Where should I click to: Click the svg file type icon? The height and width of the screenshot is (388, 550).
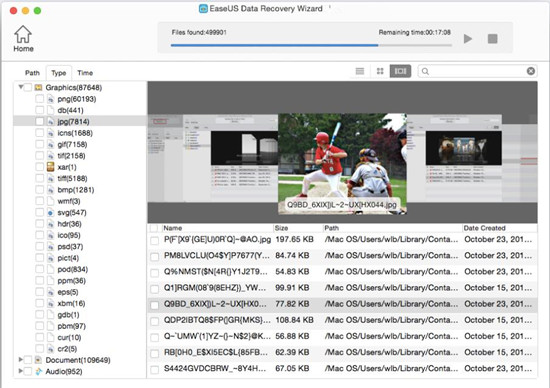(x=51, y=213)
